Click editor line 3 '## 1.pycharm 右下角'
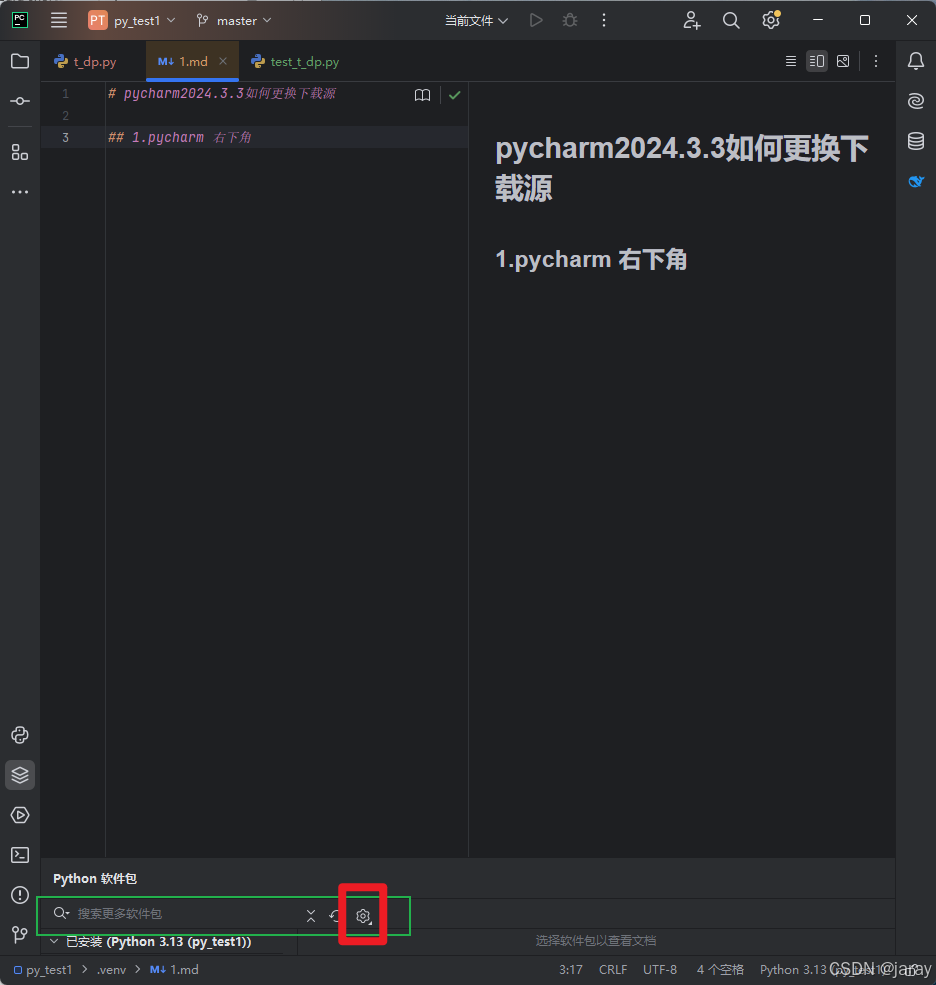Image resolution: width=936 pixels, height=985 pixels. click(x=180, y=138)
